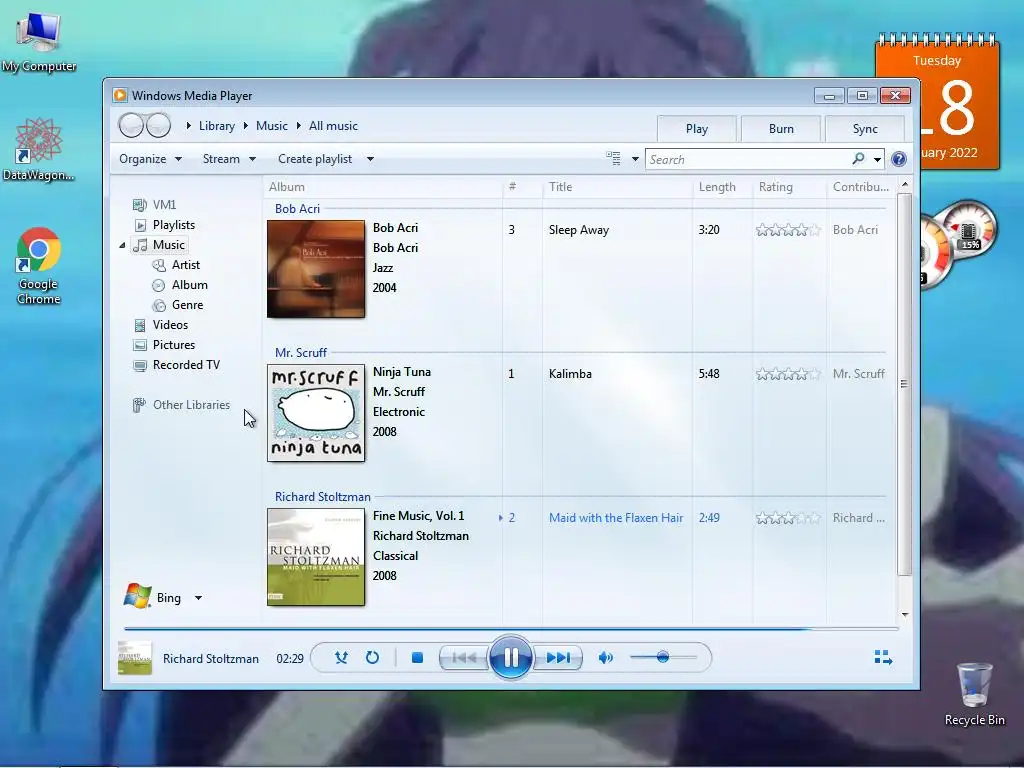
Task: Rate Kalimba with stars
Action: pyautogui.click(x=788, y=374)
